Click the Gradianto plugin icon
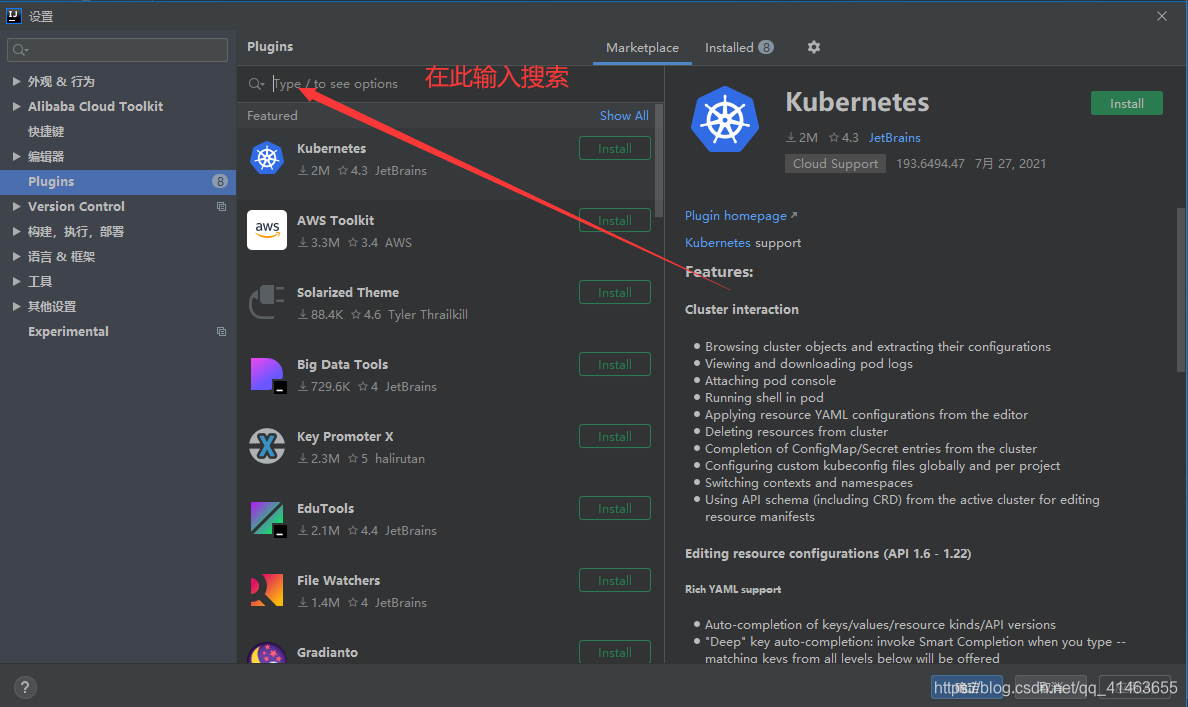 click(x=267, y=653)
